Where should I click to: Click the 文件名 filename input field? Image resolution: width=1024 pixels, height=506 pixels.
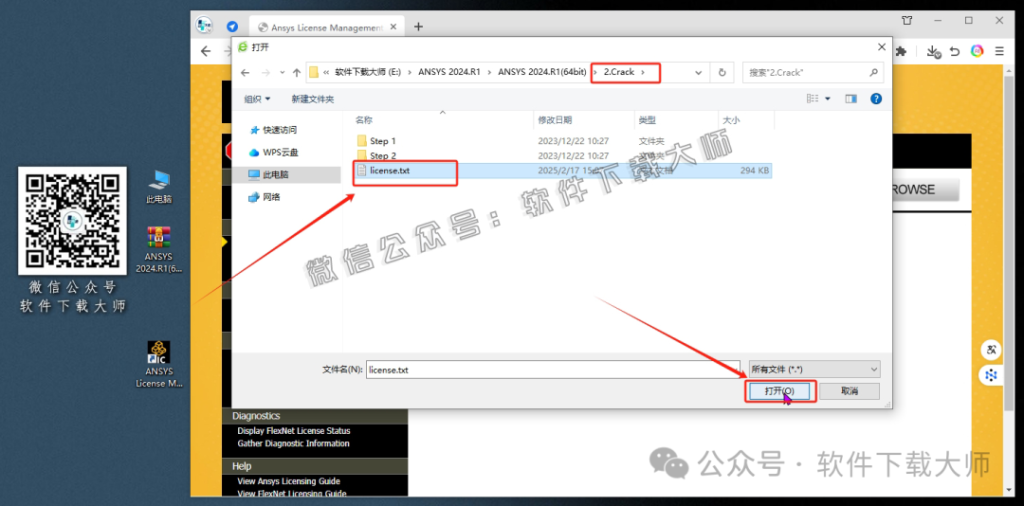(x=552, y=370)
